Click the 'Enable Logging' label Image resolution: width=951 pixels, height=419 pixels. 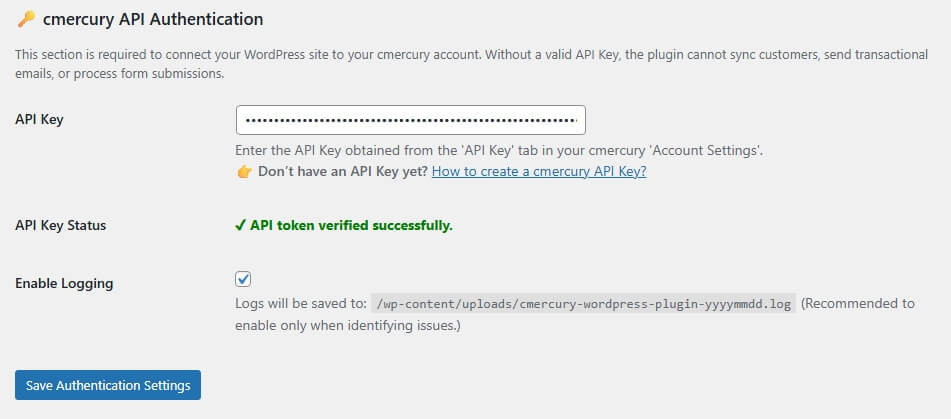tap(64, 283)
